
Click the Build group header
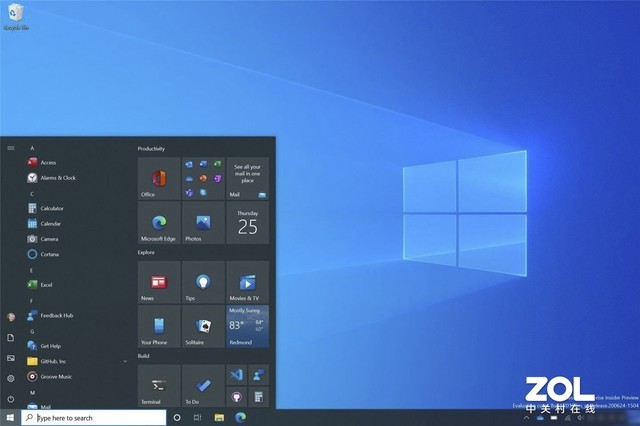(143, 356)
